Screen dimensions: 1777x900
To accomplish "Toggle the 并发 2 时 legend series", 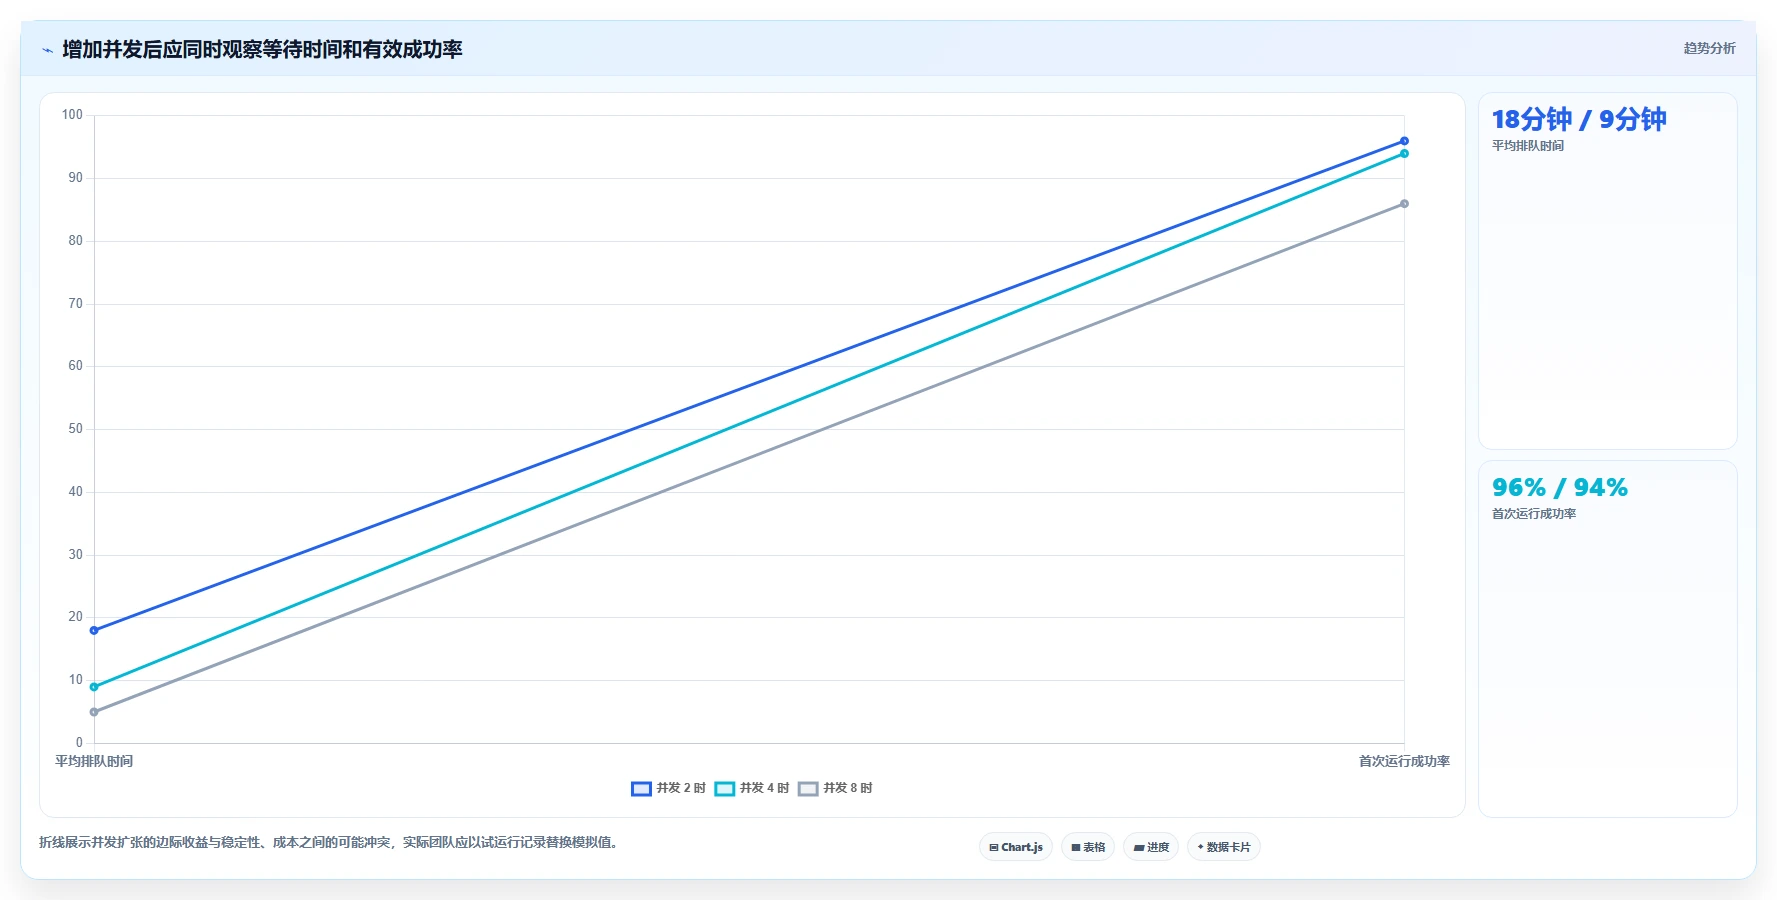I will point(668,788).
